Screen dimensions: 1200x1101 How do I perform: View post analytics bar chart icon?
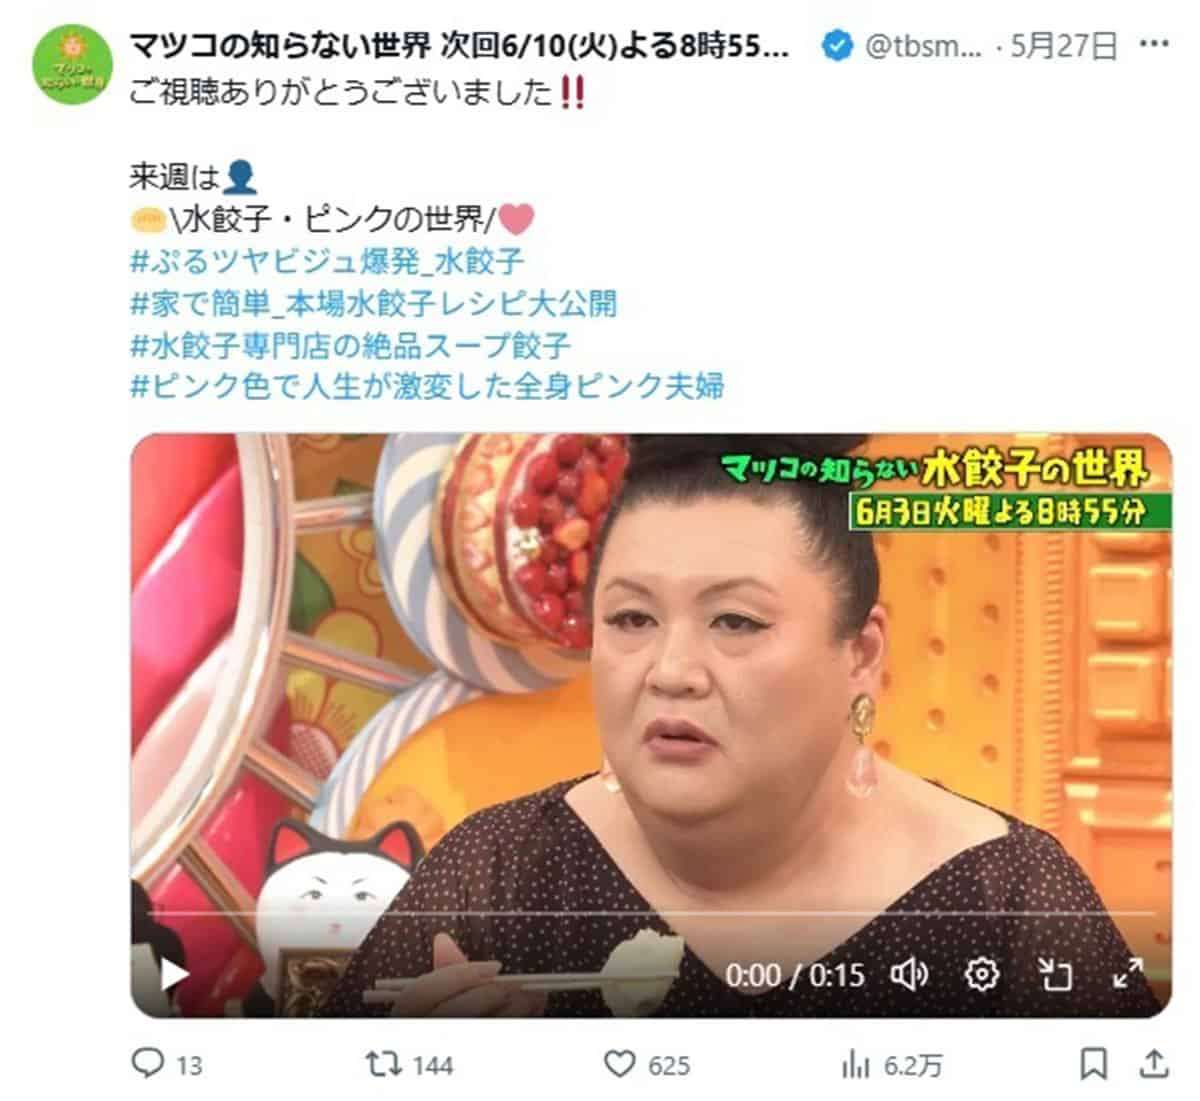(x=855, y=1064)
